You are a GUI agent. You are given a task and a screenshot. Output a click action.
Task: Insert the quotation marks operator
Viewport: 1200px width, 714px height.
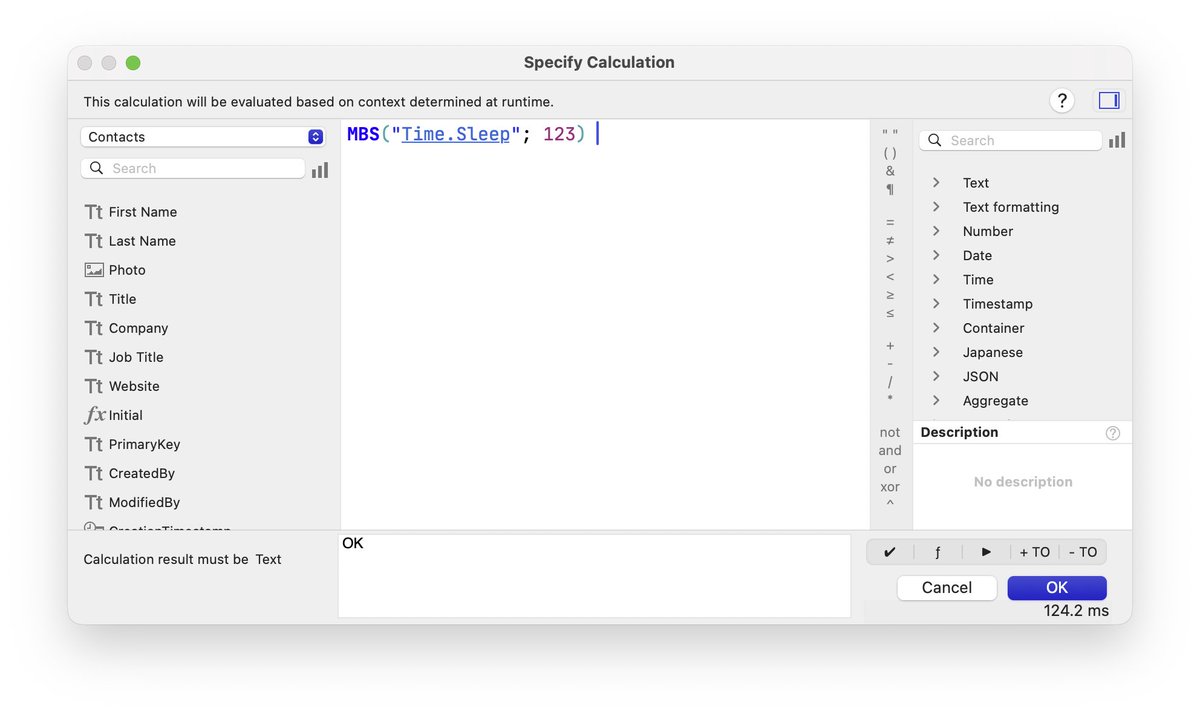(x=890, y=134)
